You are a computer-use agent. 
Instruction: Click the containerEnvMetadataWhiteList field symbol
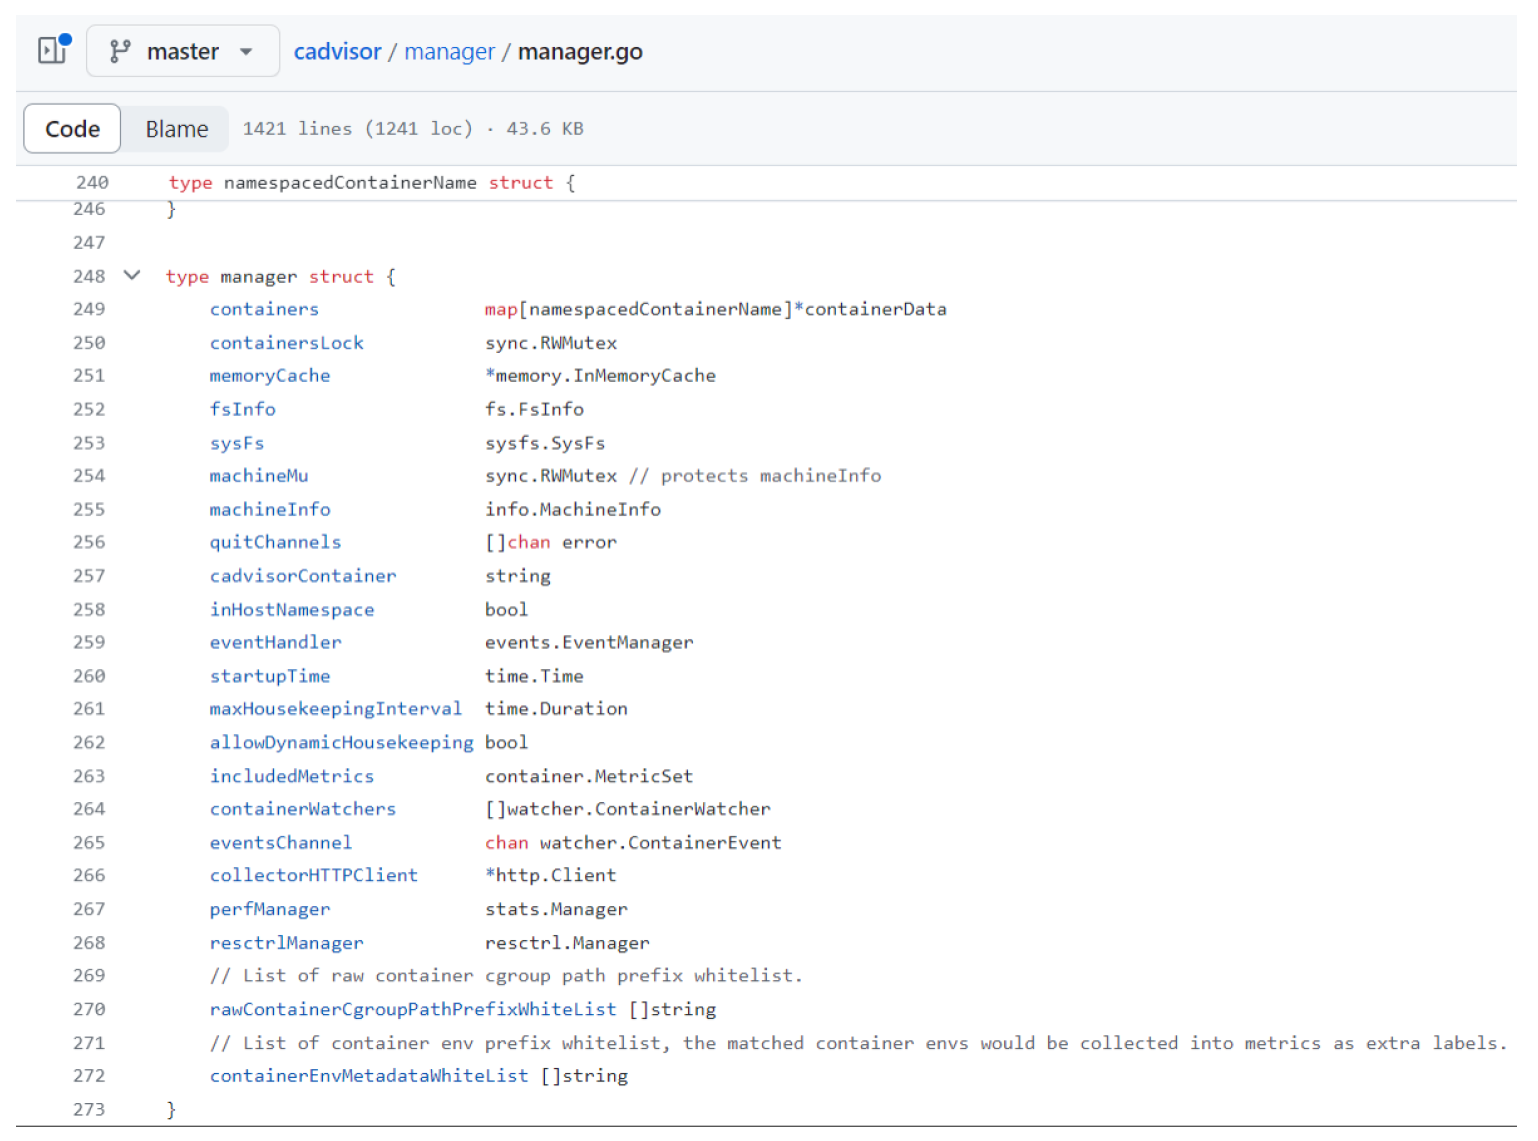pyautogui.click(x=368, y=1076)
